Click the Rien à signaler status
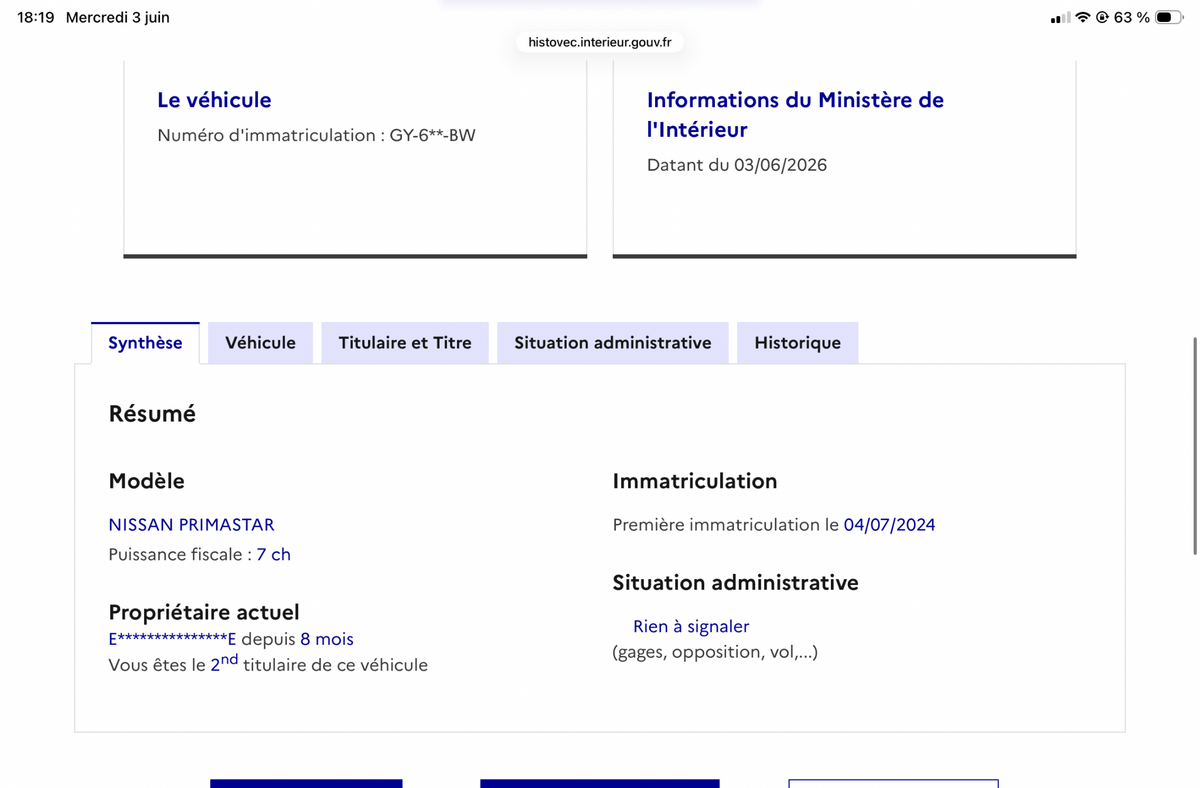The height and width of the screenshot is (788, 1200). click(x=691, y=626)
